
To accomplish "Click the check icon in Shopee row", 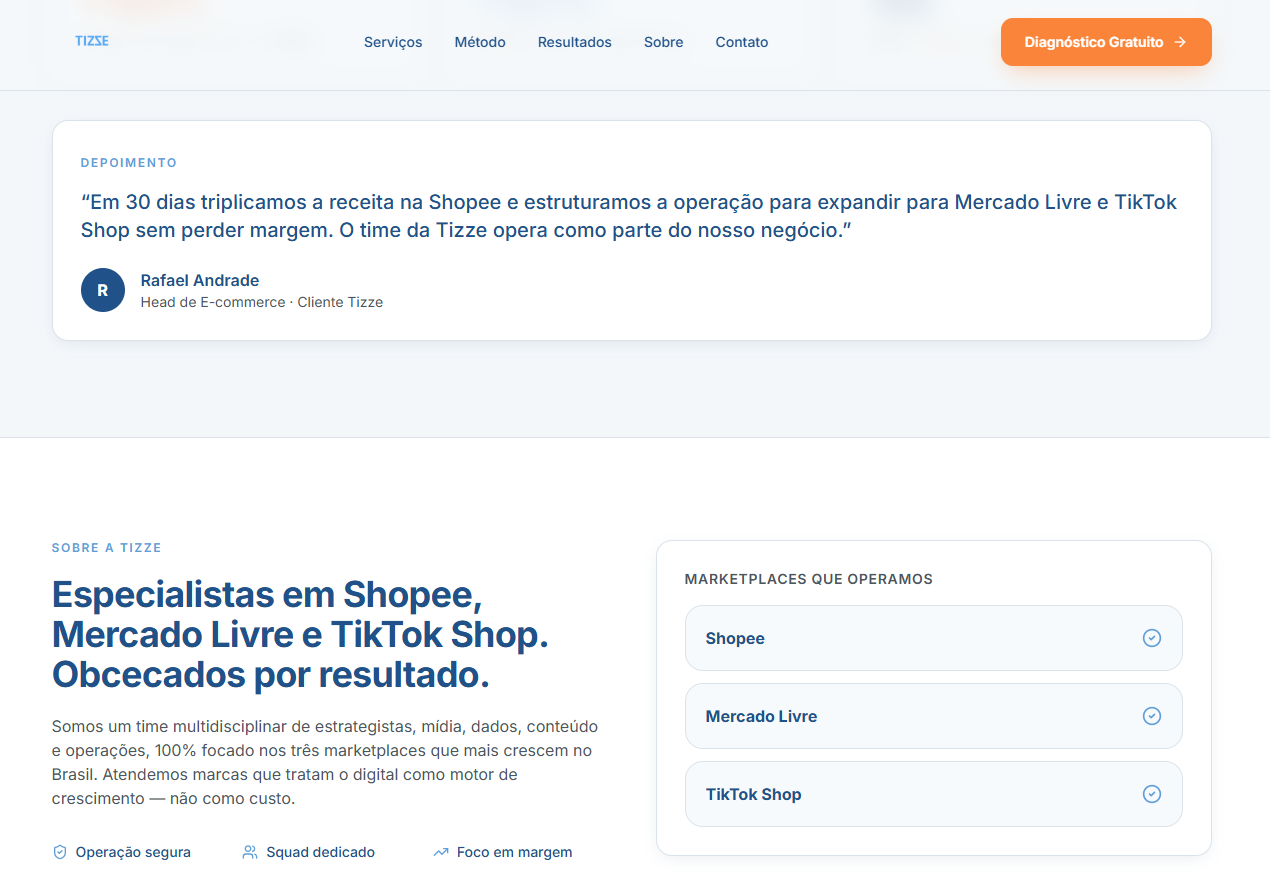I will coord(1152,638).
